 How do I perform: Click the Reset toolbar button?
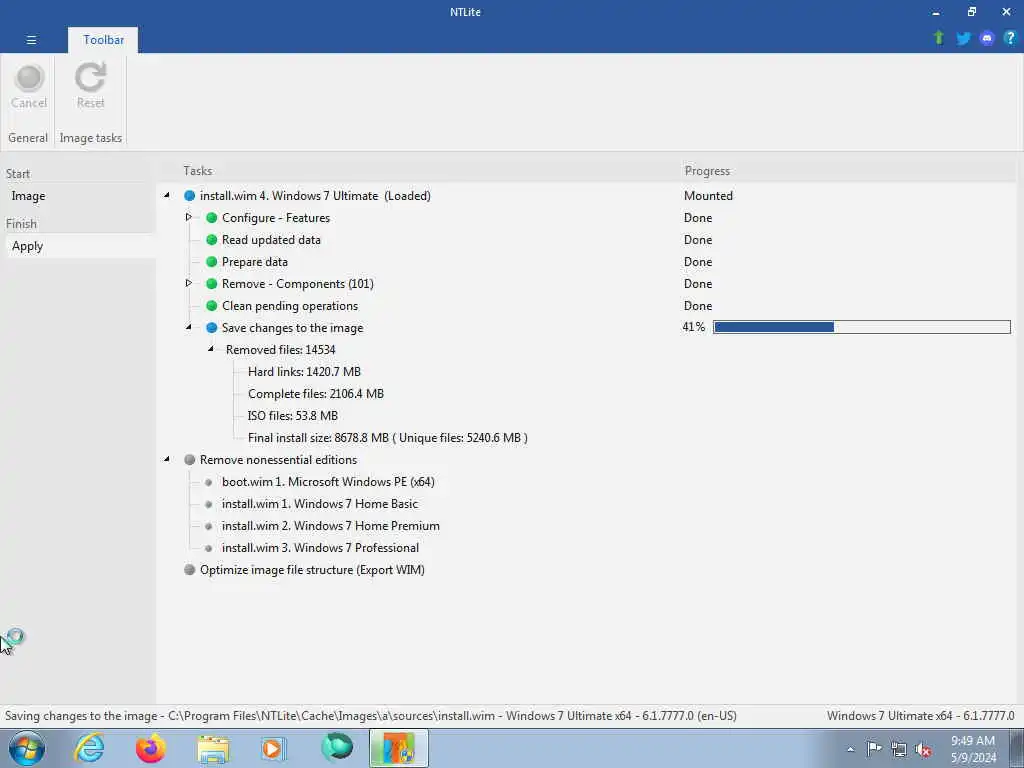tap(90, 87)
